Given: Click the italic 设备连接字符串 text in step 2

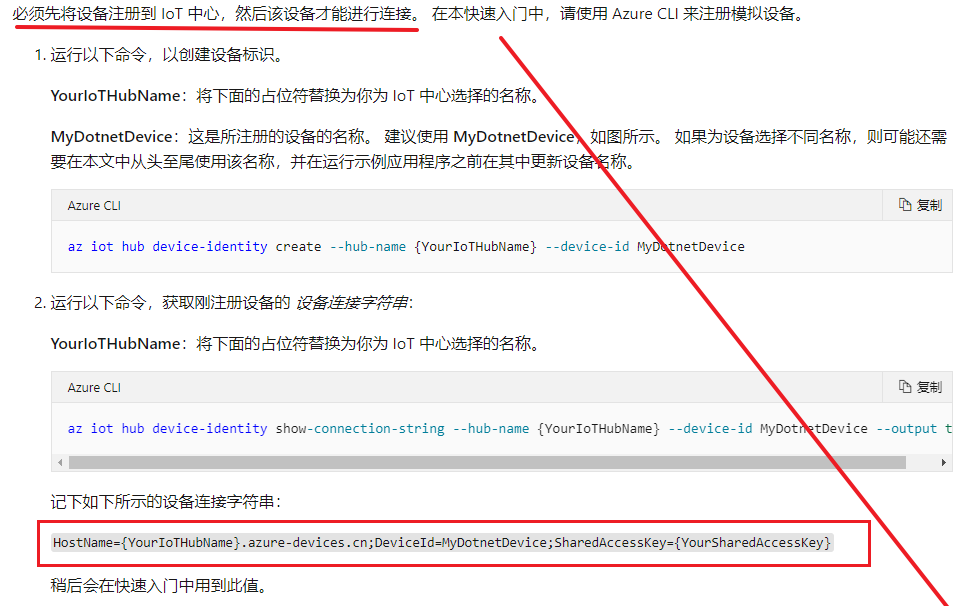Looking at the screenshot, I should [x=351, y=302].
